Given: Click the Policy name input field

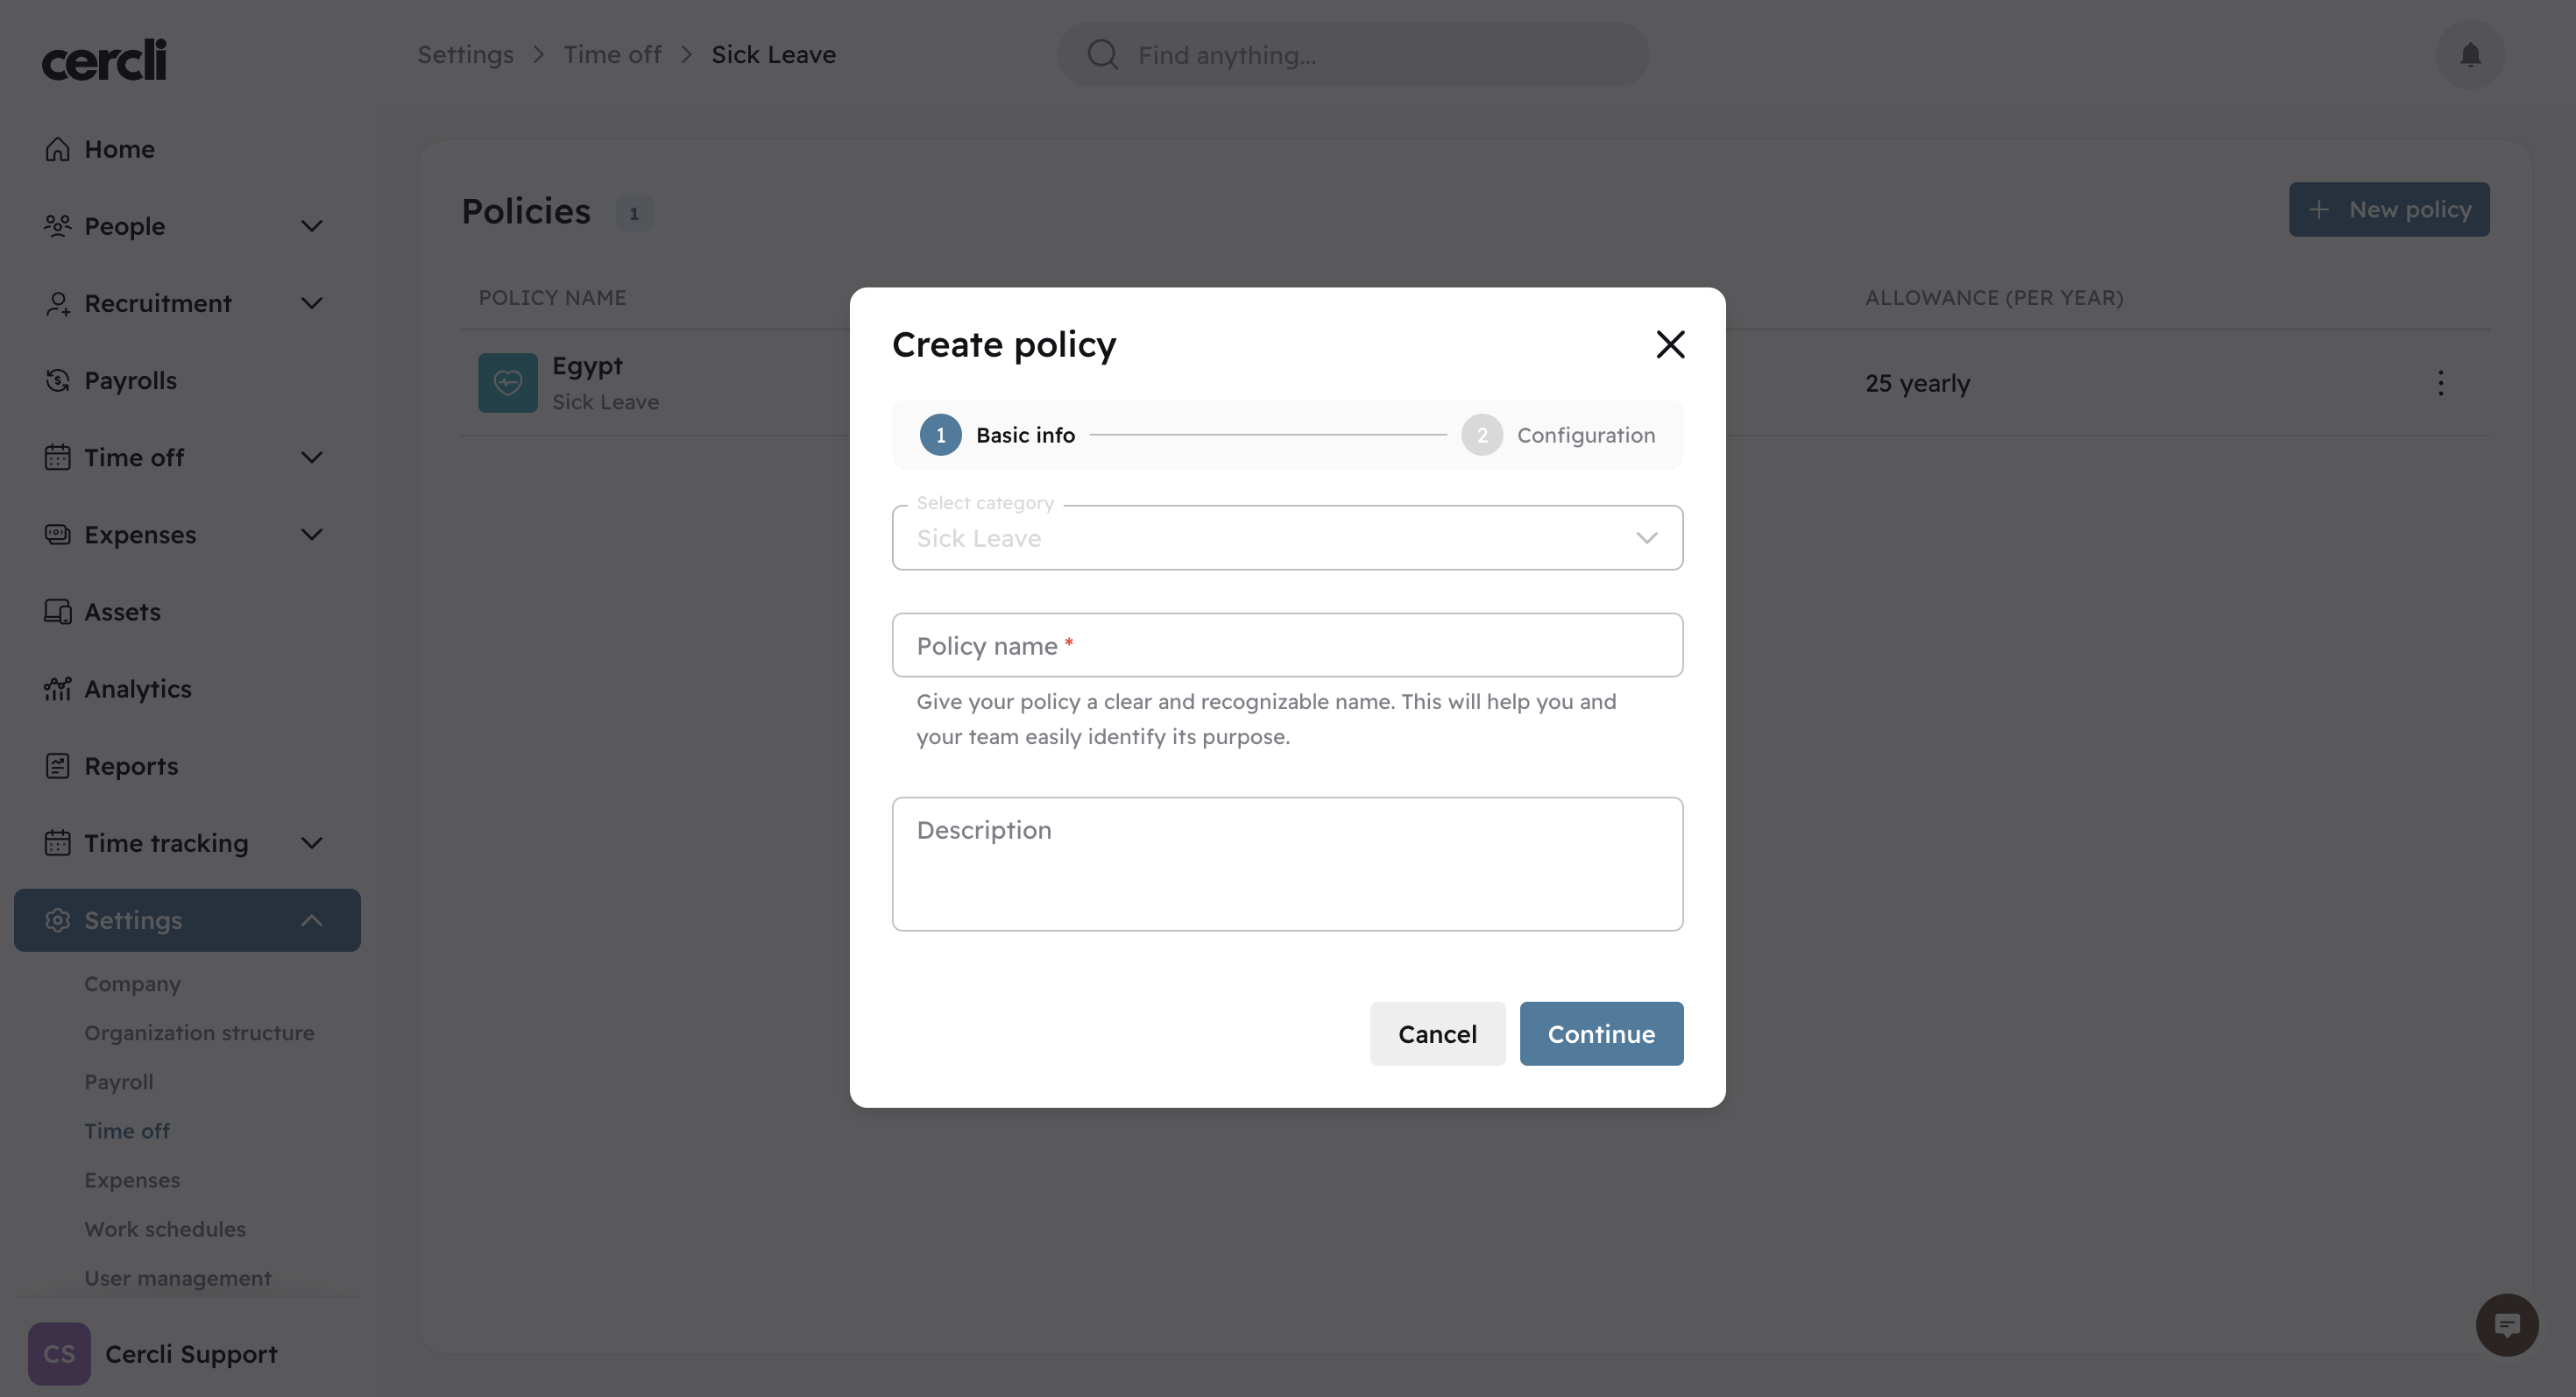Looking at the screenshot, I should (1287, 646).
